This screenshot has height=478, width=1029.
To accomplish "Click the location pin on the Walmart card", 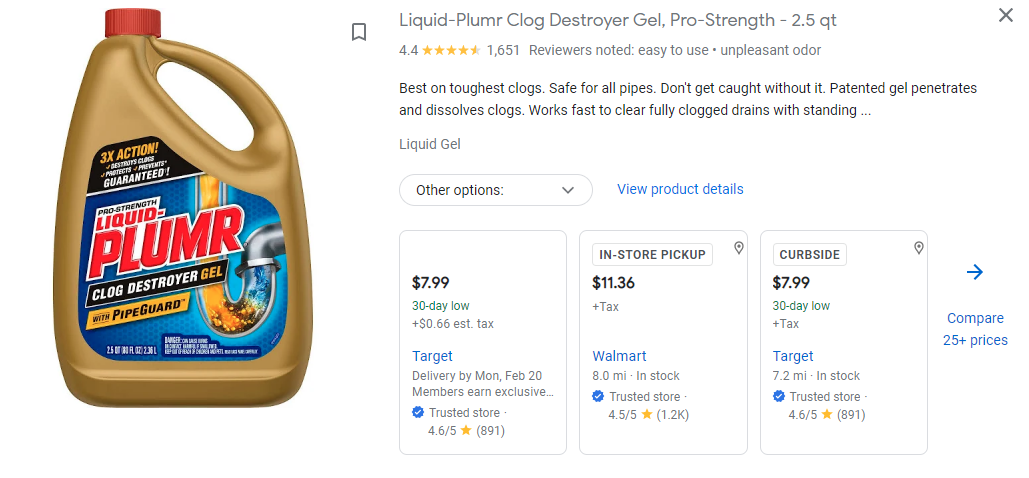I will pos(739,248).
